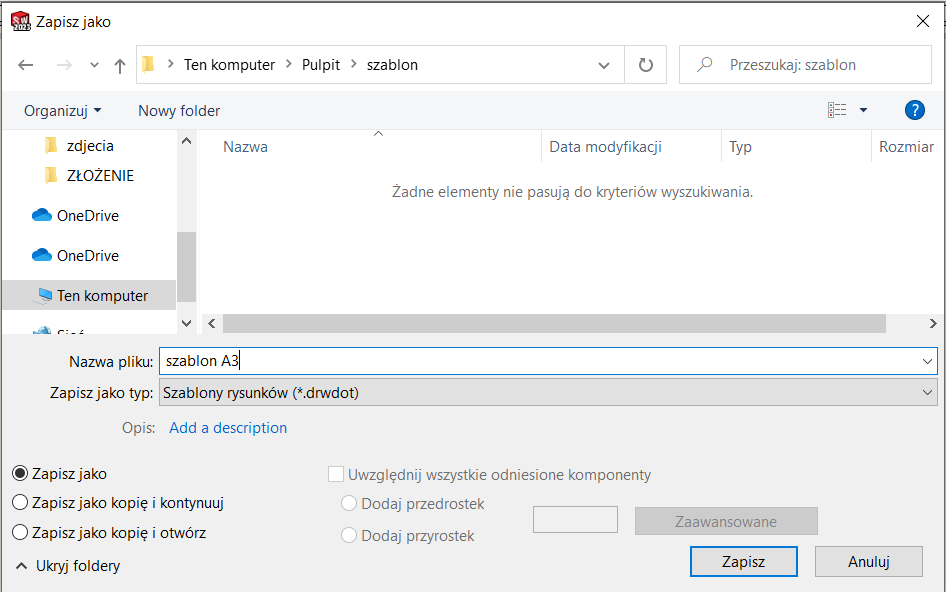Click the 'Add a description' link
This screenshot has height=592, width=946.
[x=228, y=428]
